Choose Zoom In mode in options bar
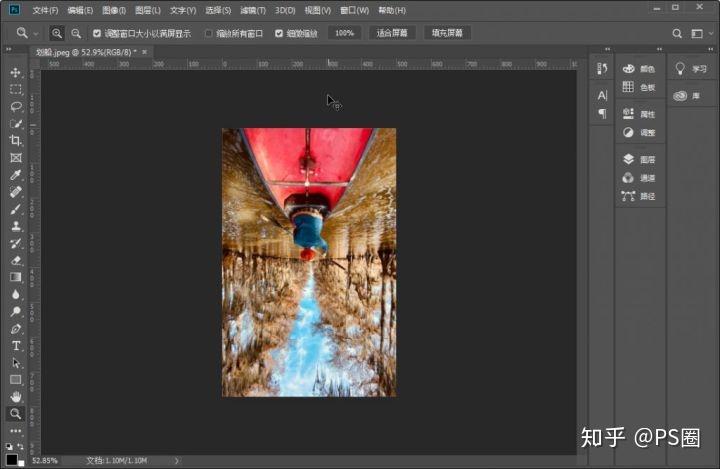The image size is (720, 469). tap(56, 33)
